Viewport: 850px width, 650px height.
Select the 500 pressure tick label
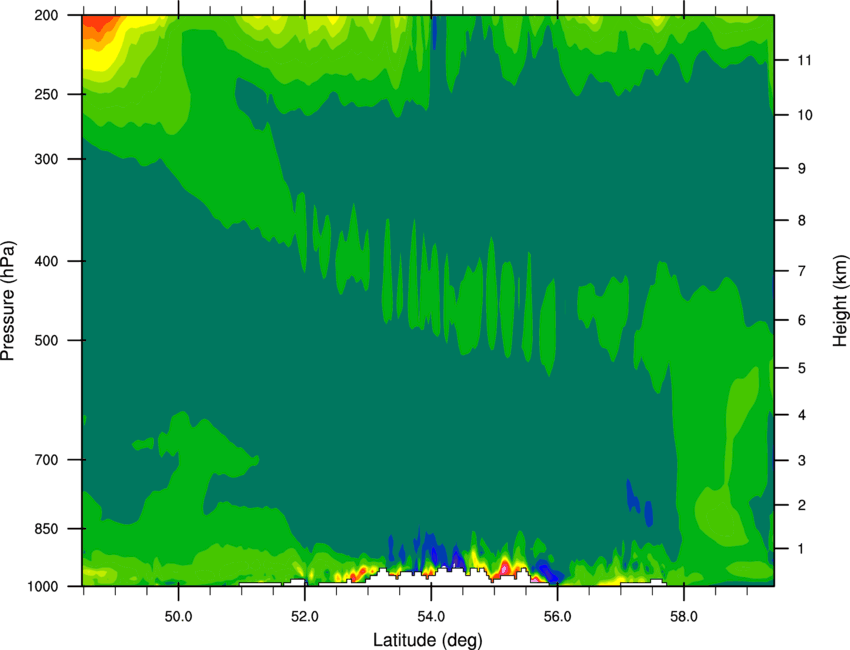pyautogui.click(x=46, y=340)
